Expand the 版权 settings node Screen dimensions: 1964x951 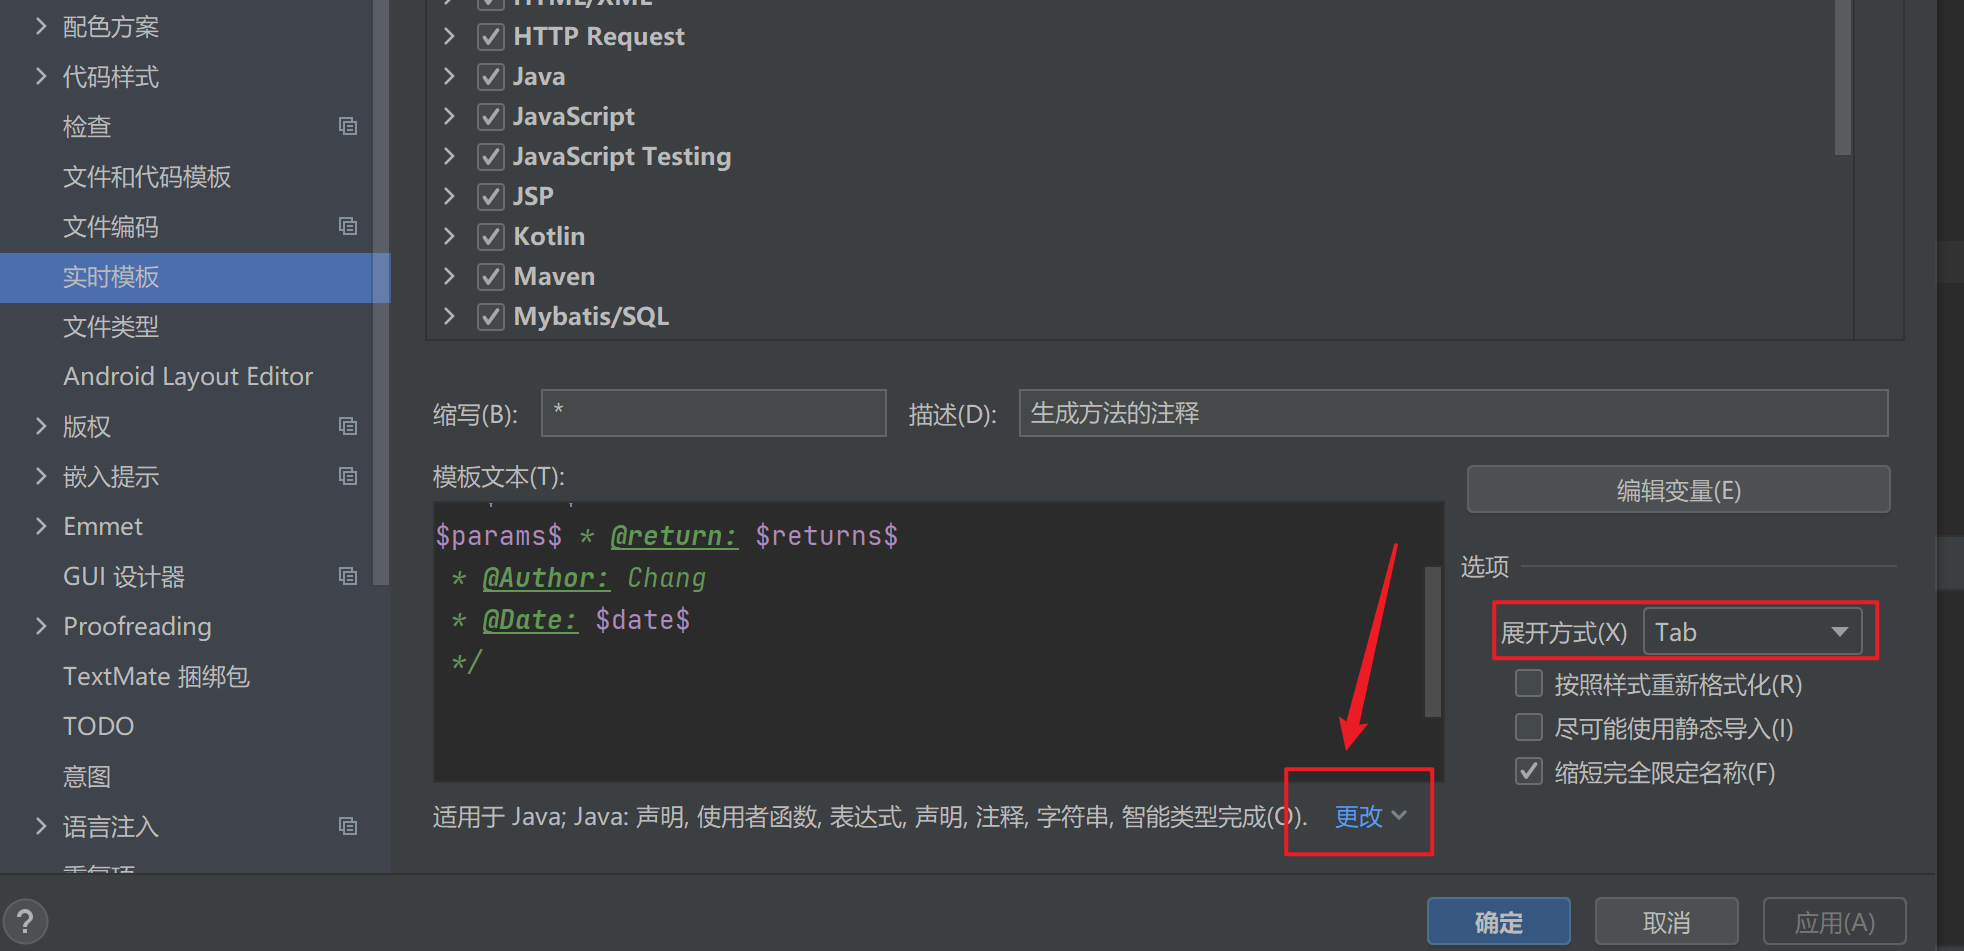41,426
